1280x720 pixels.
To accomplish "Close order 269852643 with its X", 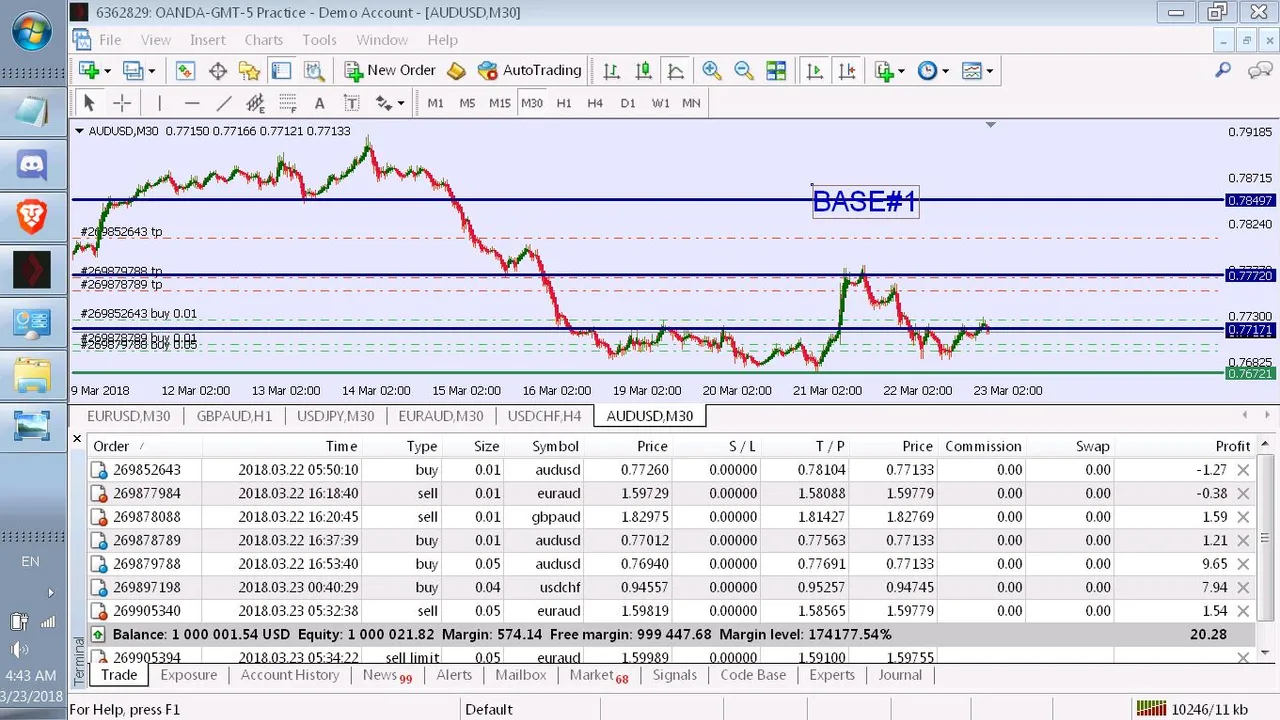I will (1243, 469).
